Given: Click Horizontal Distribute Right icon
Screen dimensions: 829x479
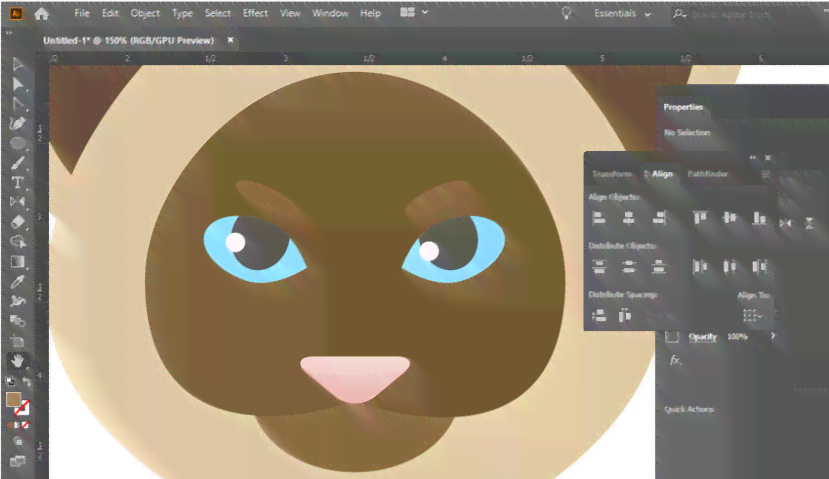Looking at the screenshot, I should (759, 267).
